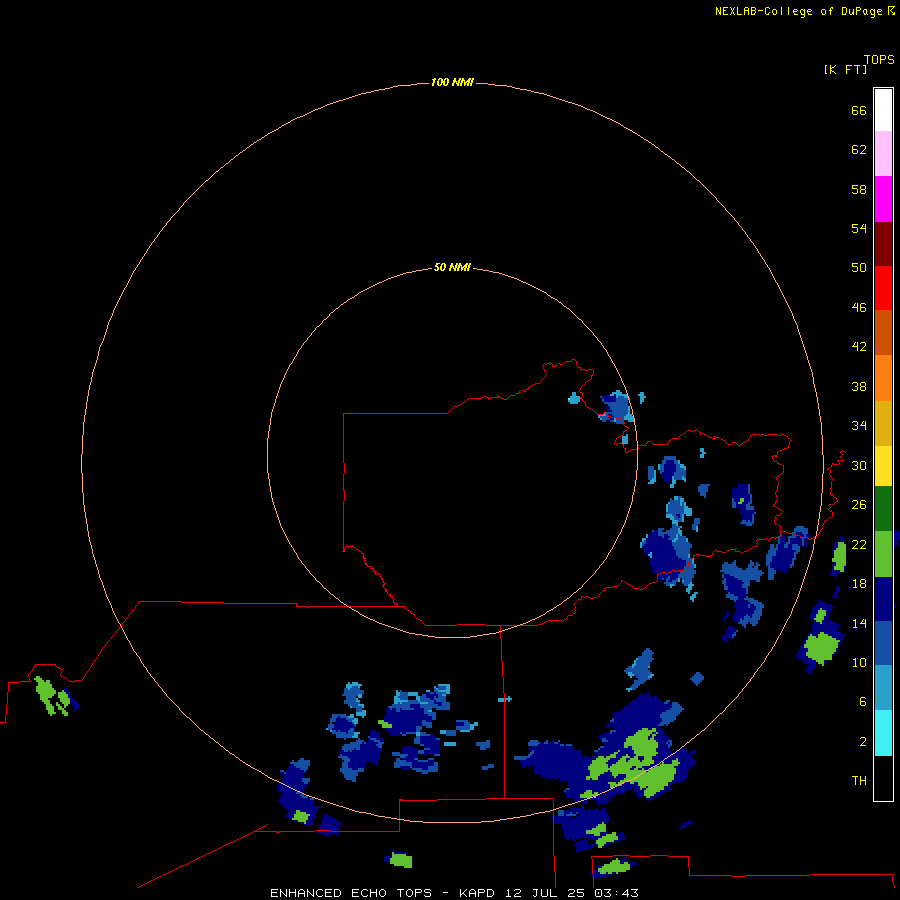Click the legend value 42
The image size is (900, 900).
click(x=859, y=347)
